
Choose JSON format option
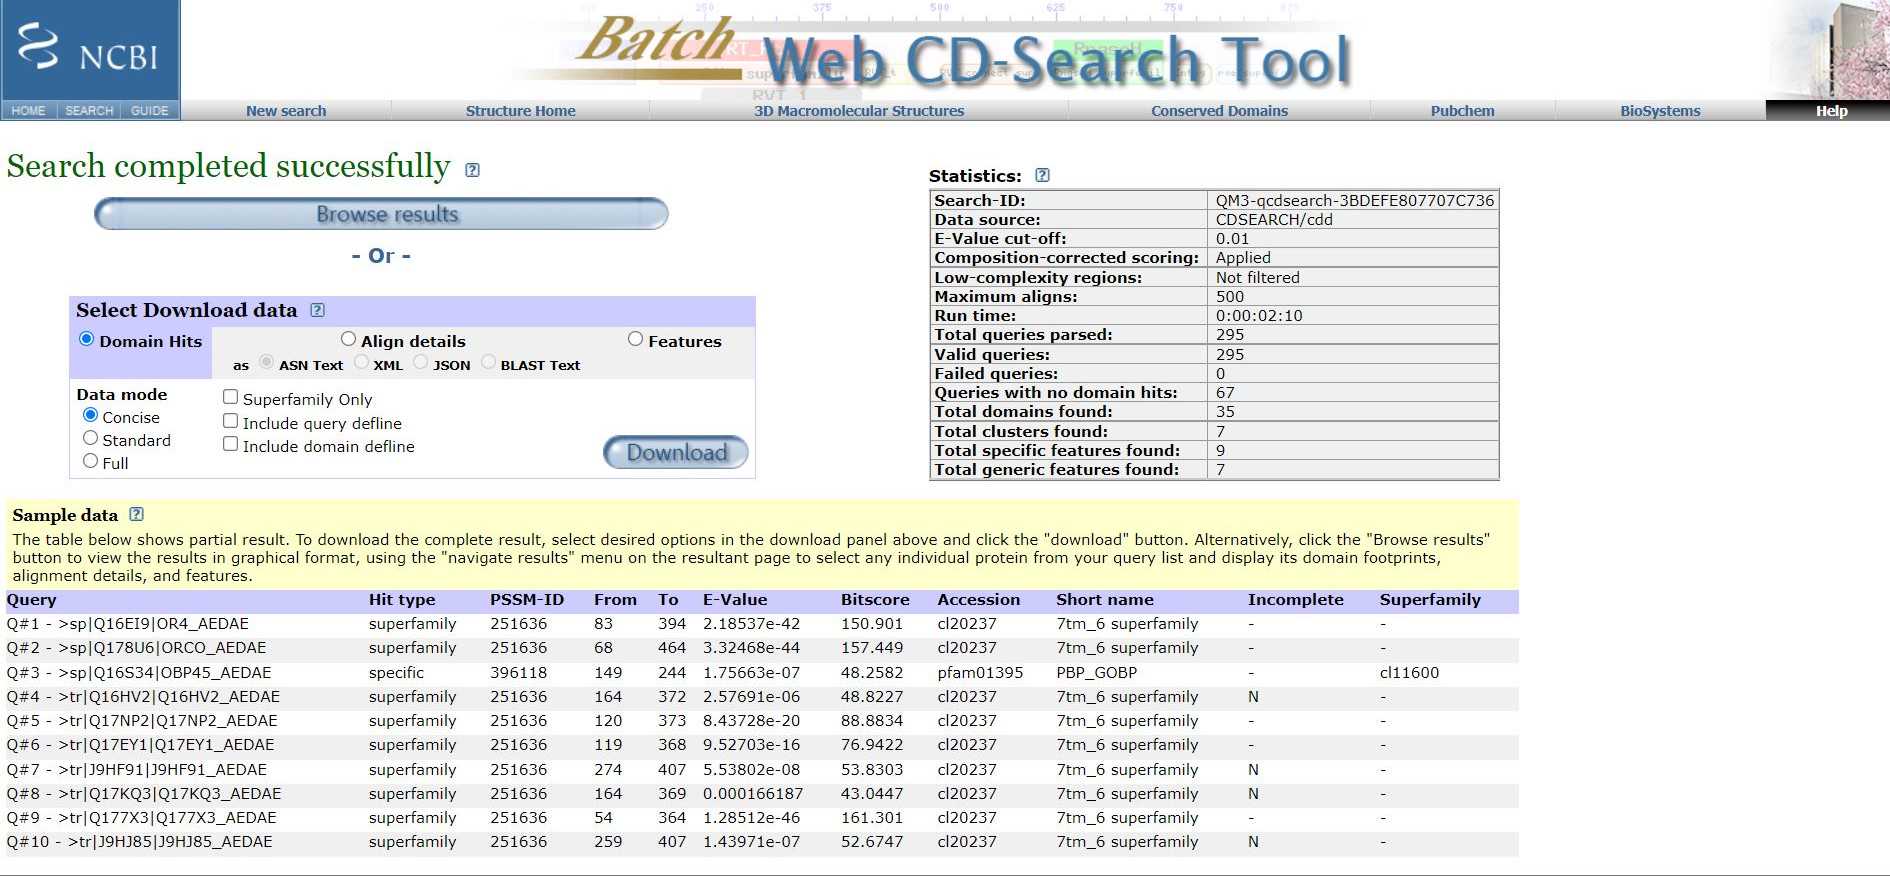[421, 362]
